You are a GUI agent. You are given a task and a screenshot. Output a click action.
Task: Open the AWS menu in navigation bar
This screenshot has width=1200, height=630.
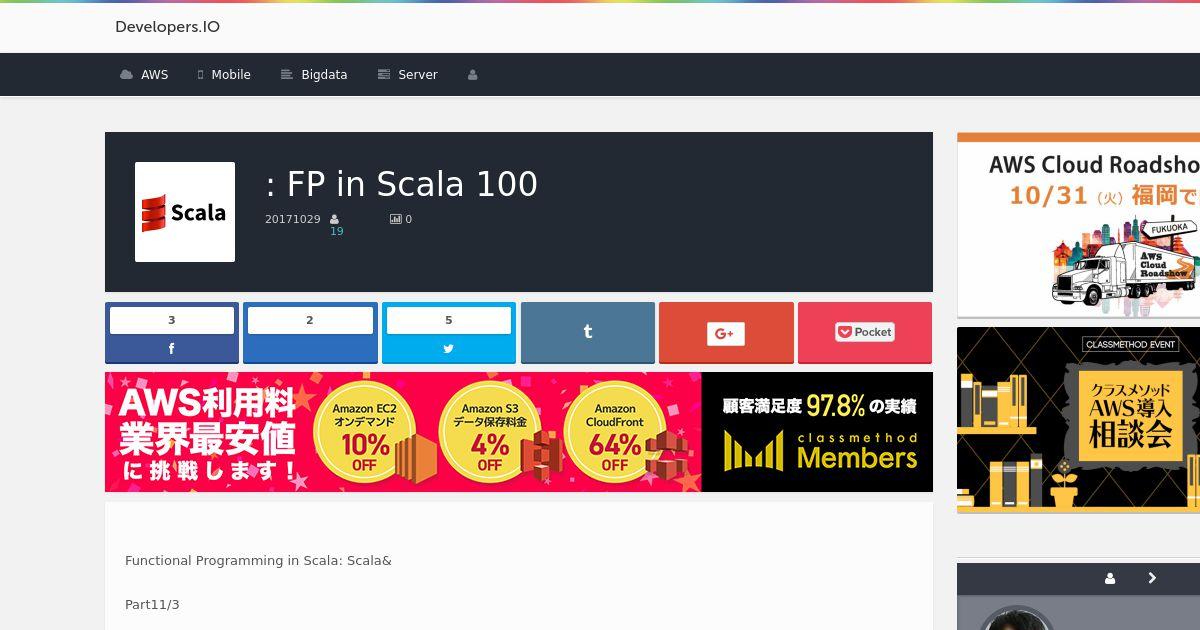pos(144,75)
